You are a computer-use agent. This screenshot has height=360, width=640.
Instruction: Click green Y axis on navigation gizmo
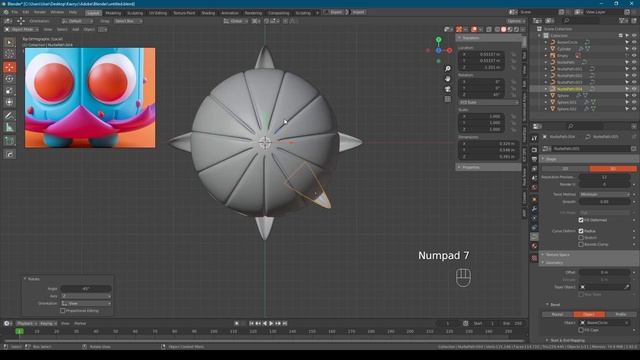(438, 40)
